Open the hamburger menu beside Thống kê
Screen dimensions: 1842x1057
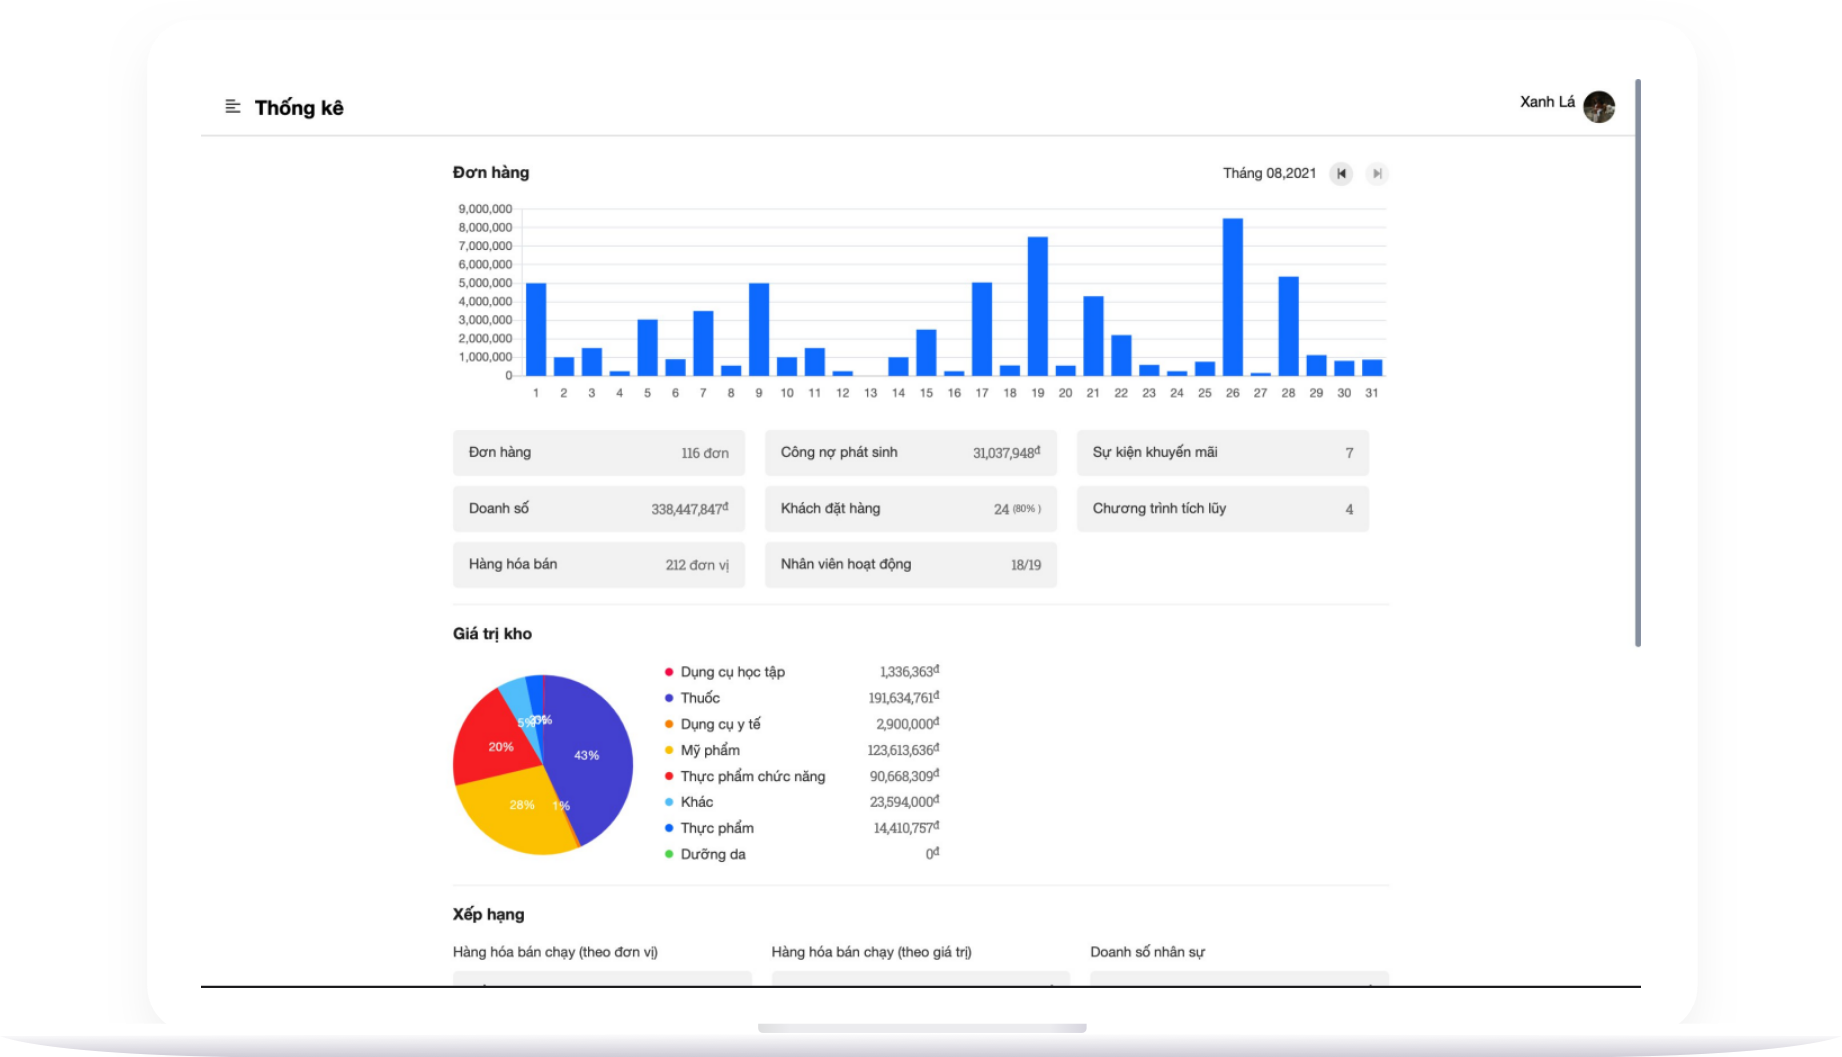pos(232,106)
